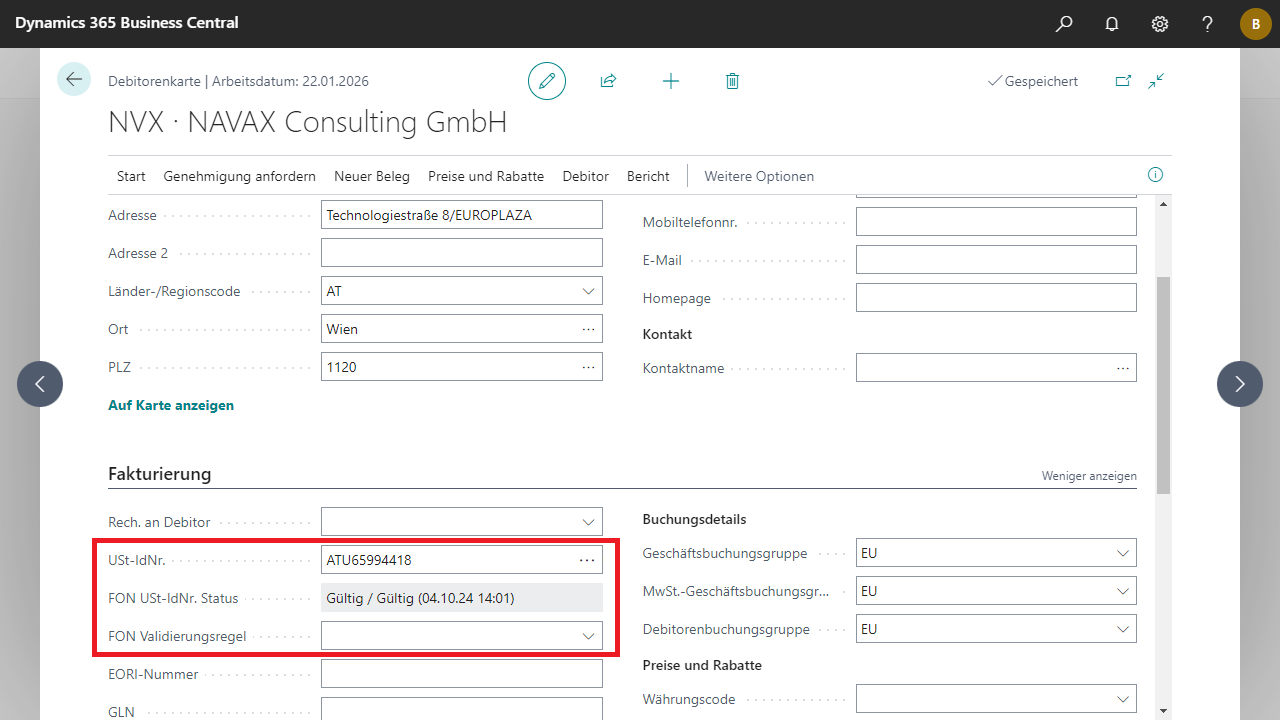Viewport: 1280px width, 720px height.
Task: Open card in a new window
Action: click(1123, 81)
